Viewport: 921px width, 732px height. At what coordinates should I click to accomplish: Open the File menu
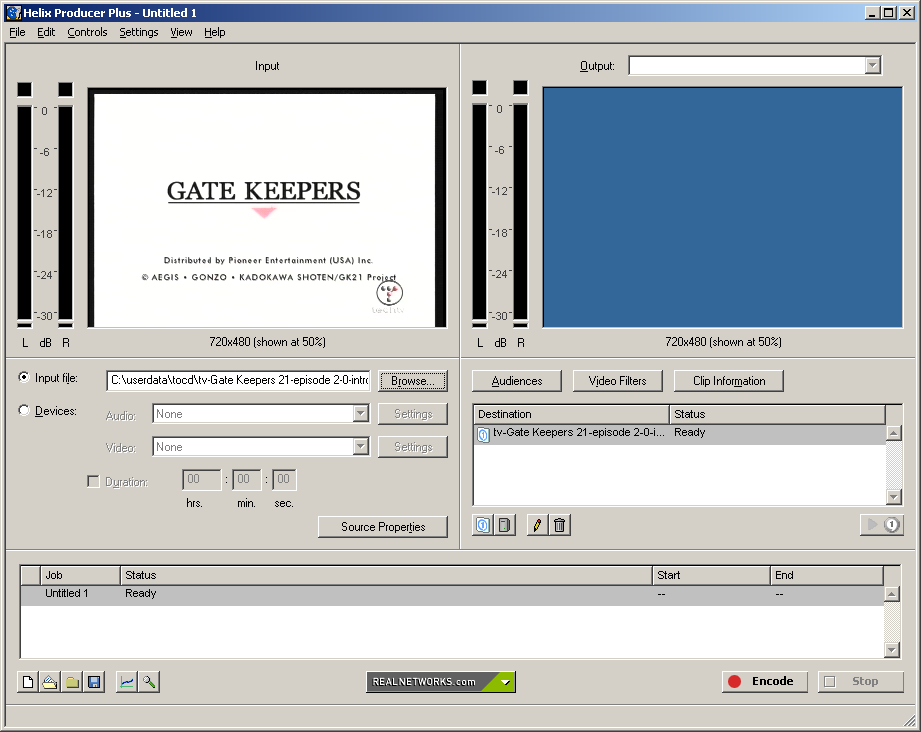(17, 32)
